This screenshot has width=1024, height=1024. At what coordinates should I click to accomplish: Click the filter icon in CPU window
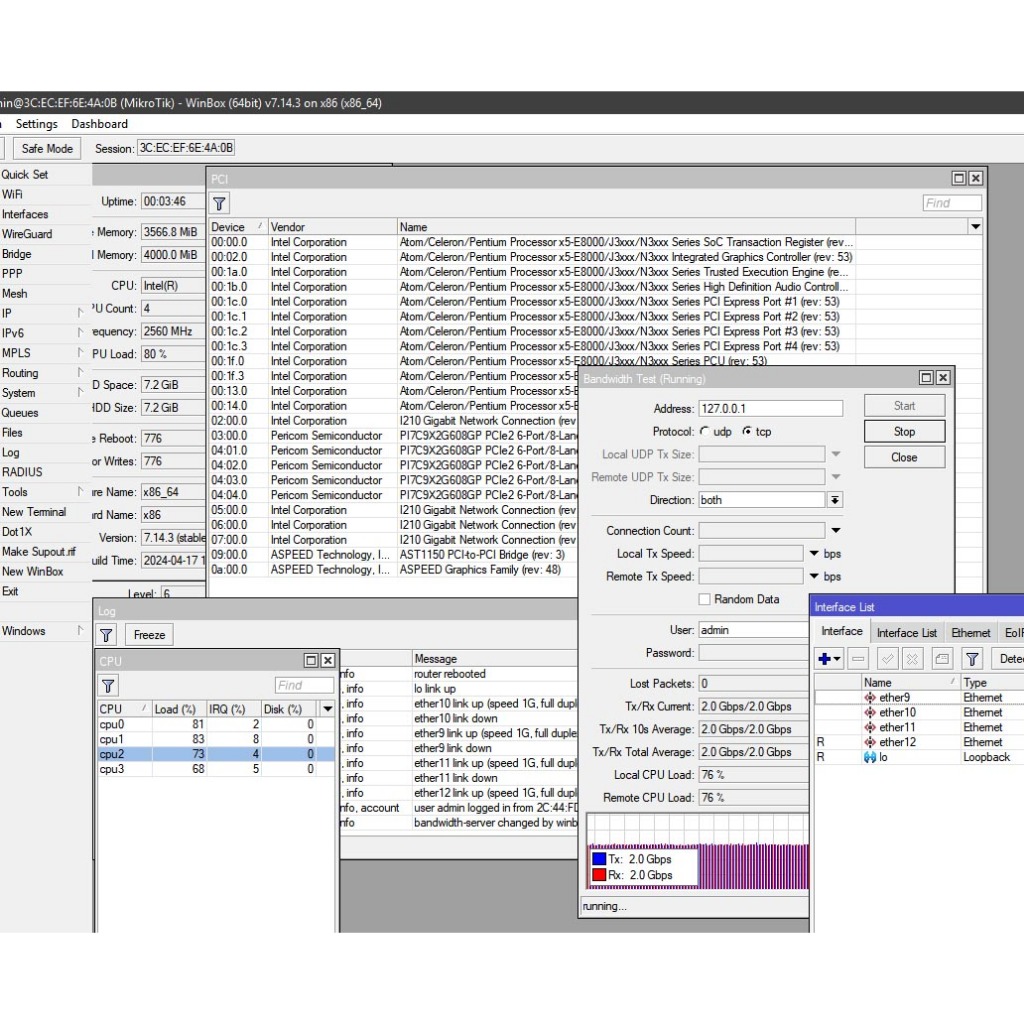click(109, 685)
